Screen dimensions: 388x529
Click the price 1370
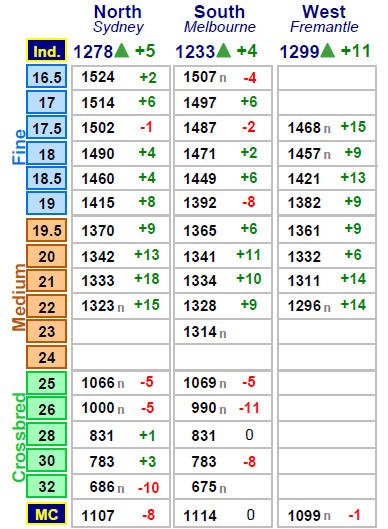98,231
